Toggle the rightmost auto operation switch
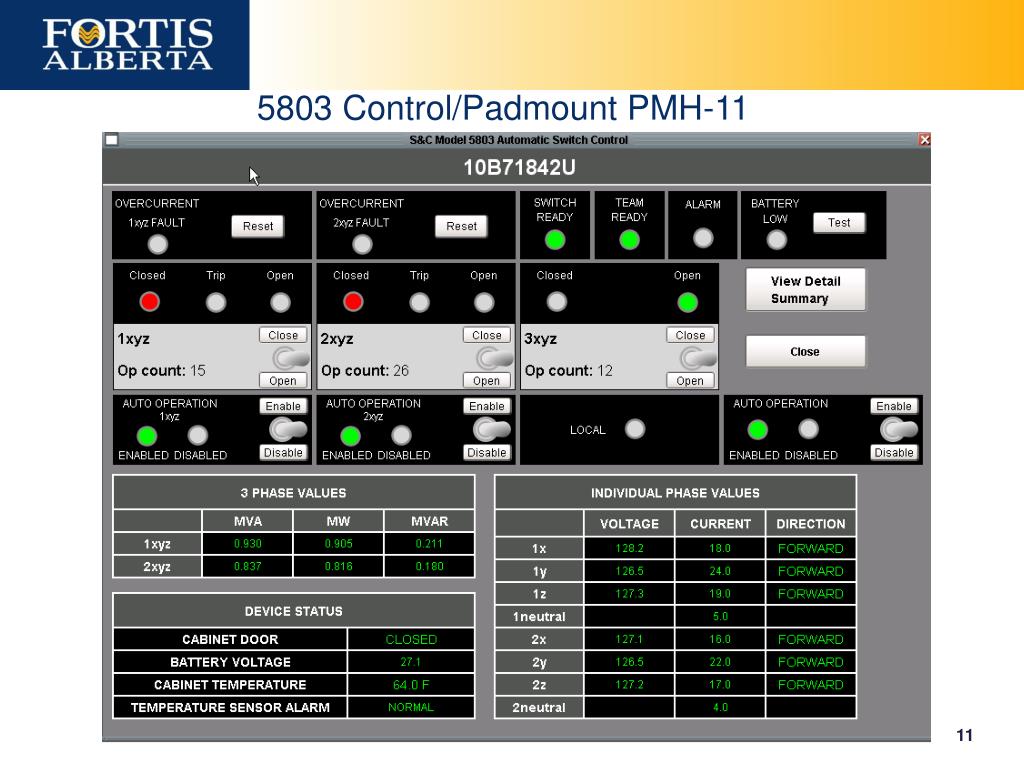Screen dimensions: 1024x768 [x=899, y=429]
